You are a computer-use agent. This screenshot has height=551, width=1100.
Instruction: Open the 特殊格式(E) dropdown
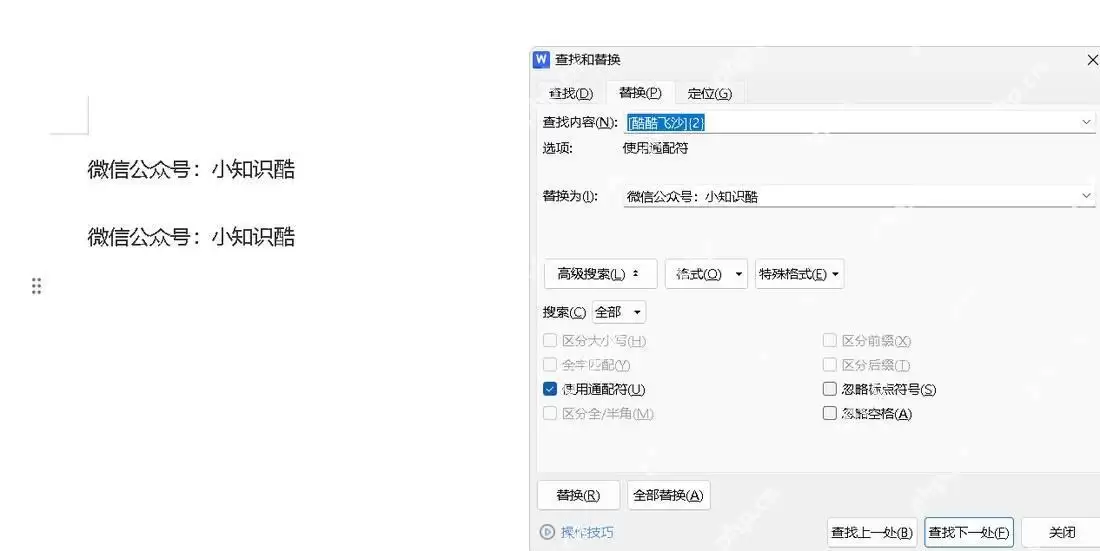coord(800,274)
